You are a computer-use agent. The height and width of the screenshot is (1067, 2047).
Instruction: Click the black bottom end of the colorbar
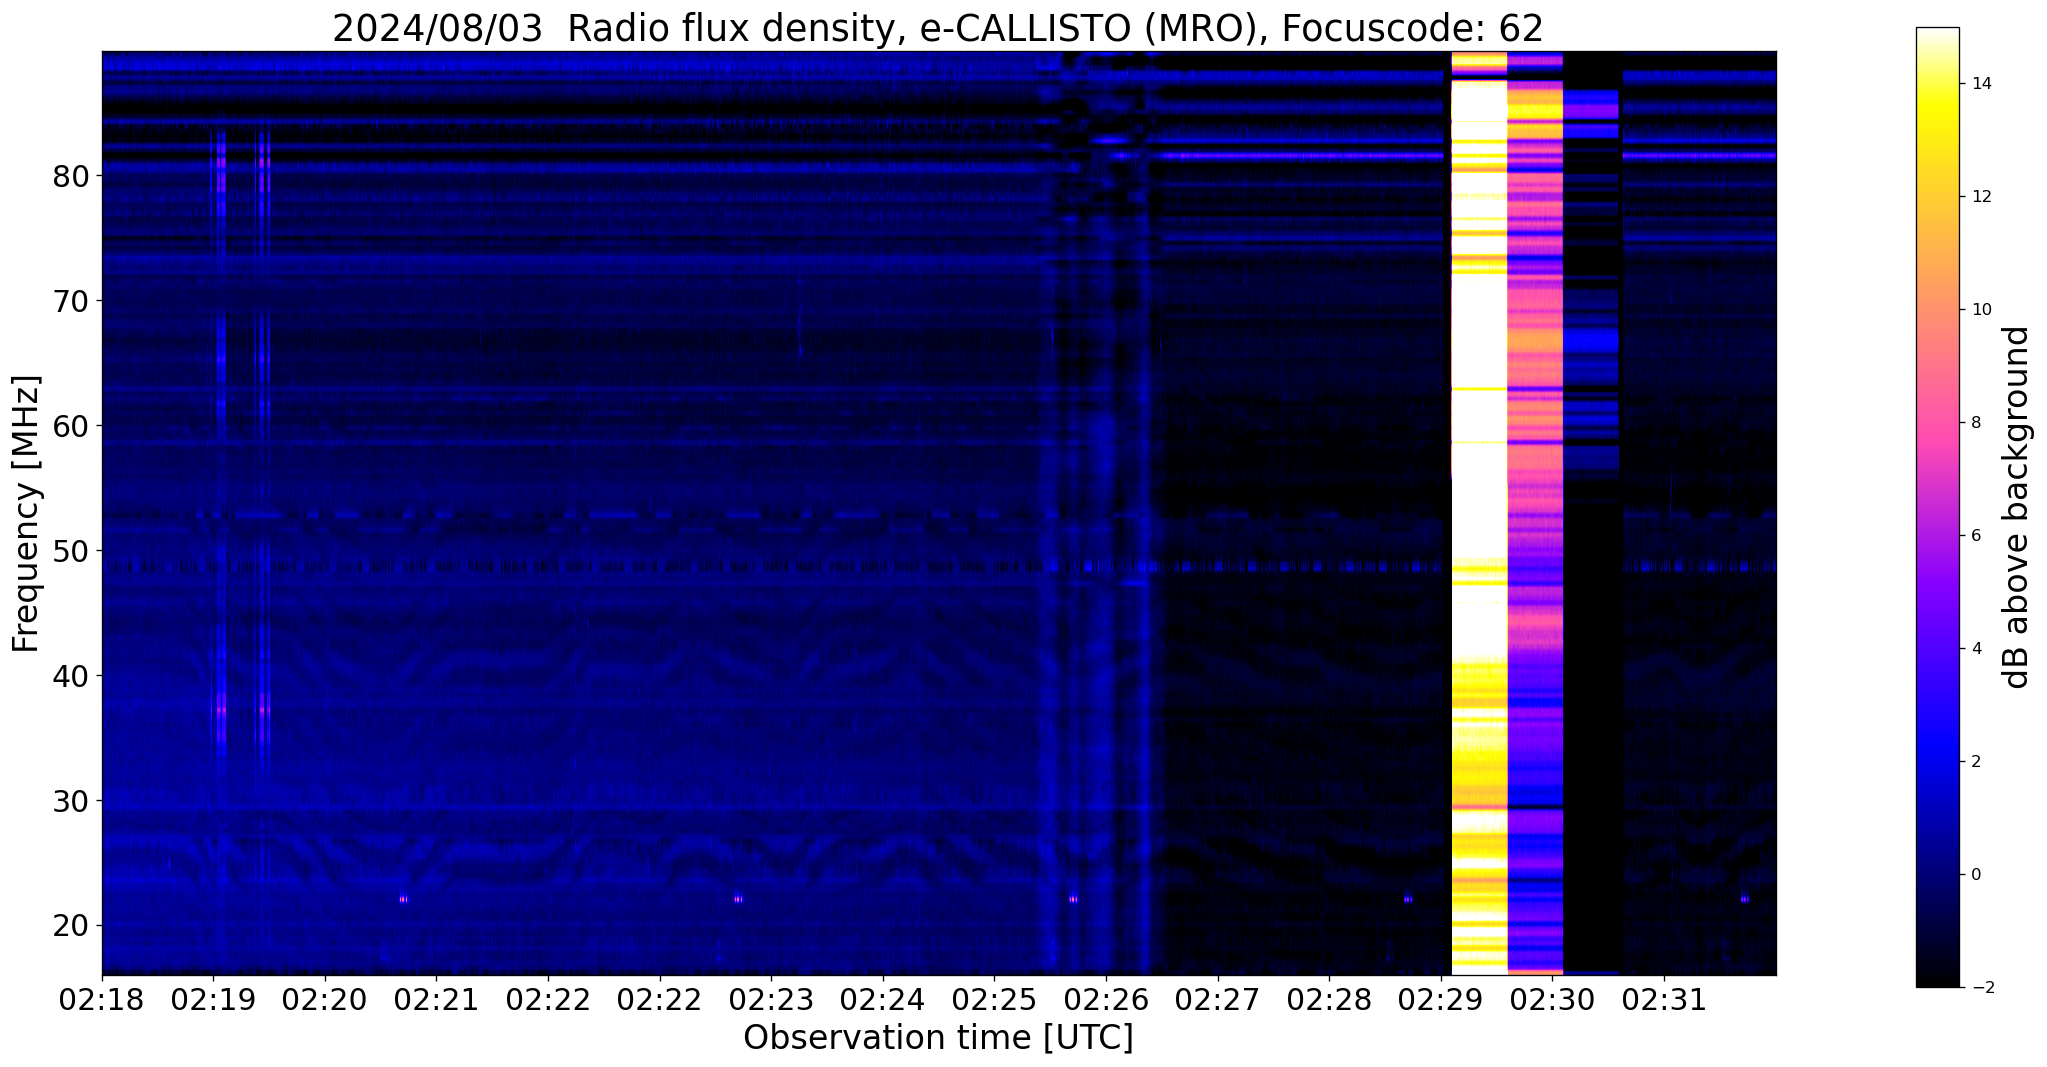(1937, 978)
